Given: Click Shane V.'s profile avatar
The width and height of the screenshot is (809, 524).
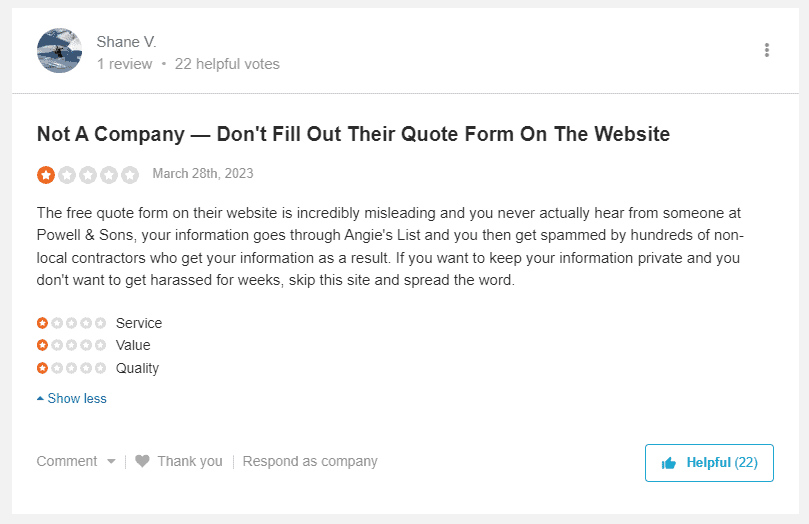Looking at the screenshot, I should click(x=59, y=51).
